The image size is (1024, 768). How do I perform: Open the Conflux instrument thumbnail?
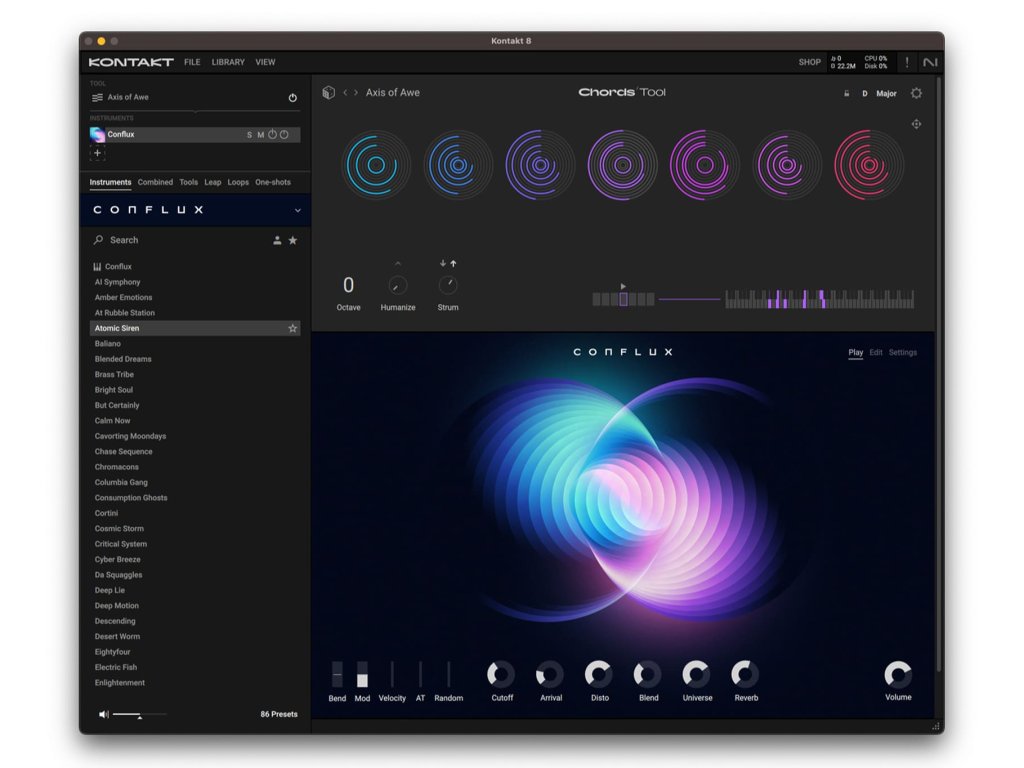[x=97, y=135]
